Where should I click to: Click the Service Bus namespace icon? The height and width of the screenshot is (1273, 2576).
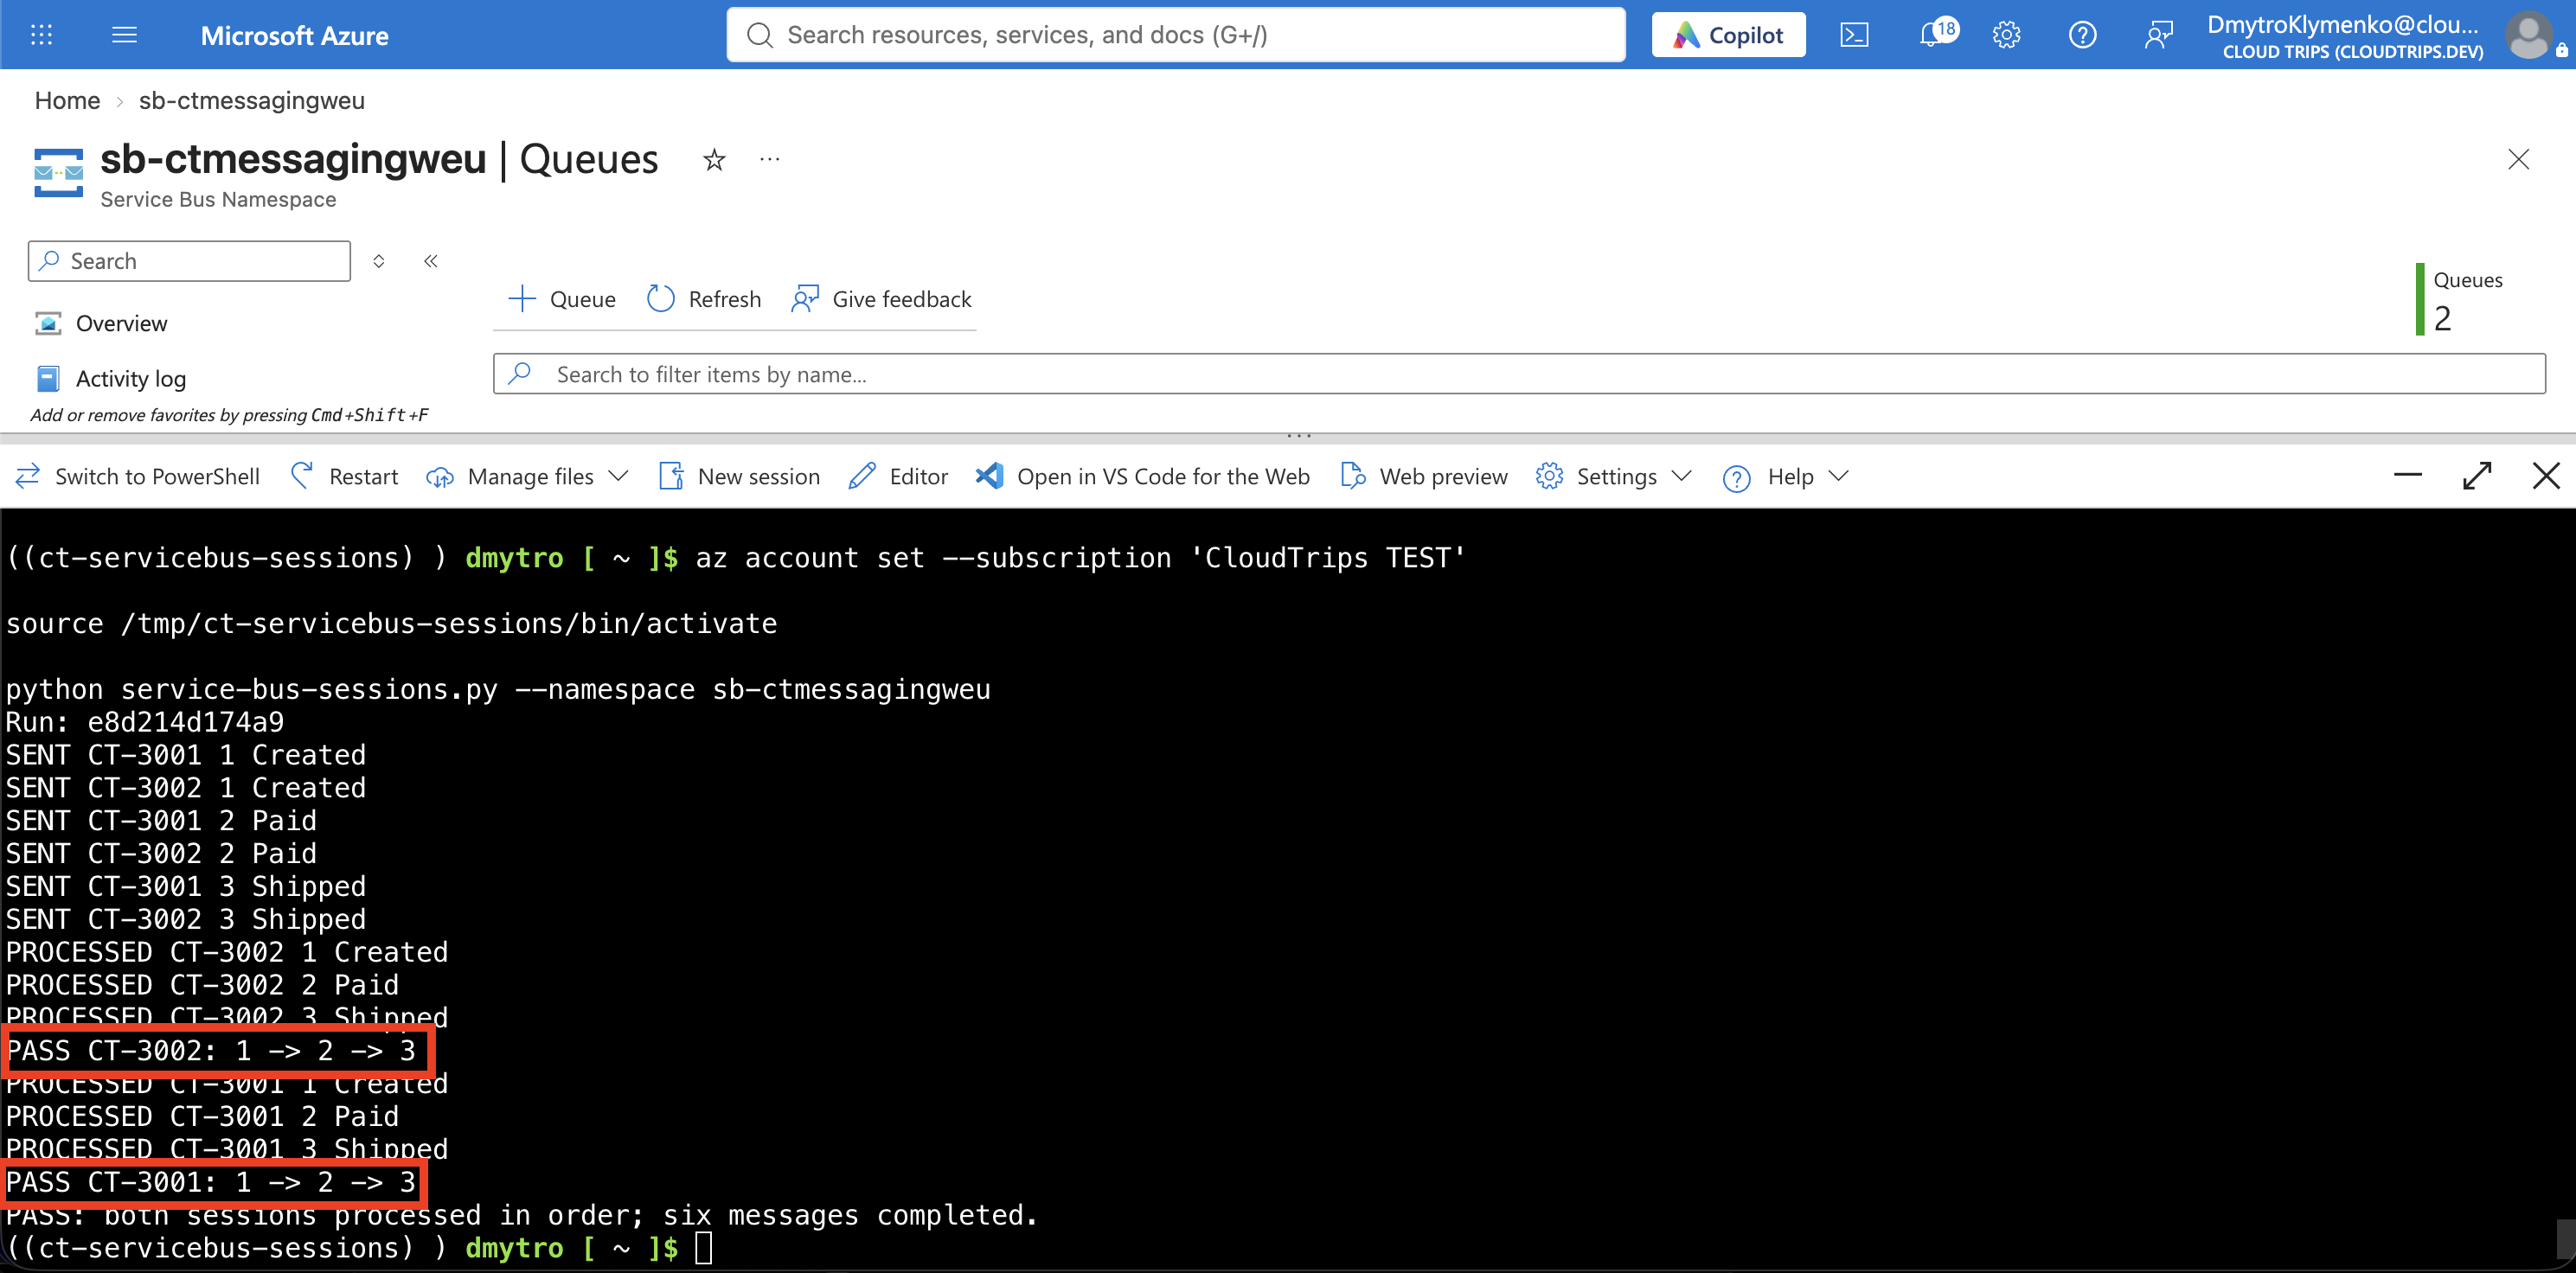(59, 173)
